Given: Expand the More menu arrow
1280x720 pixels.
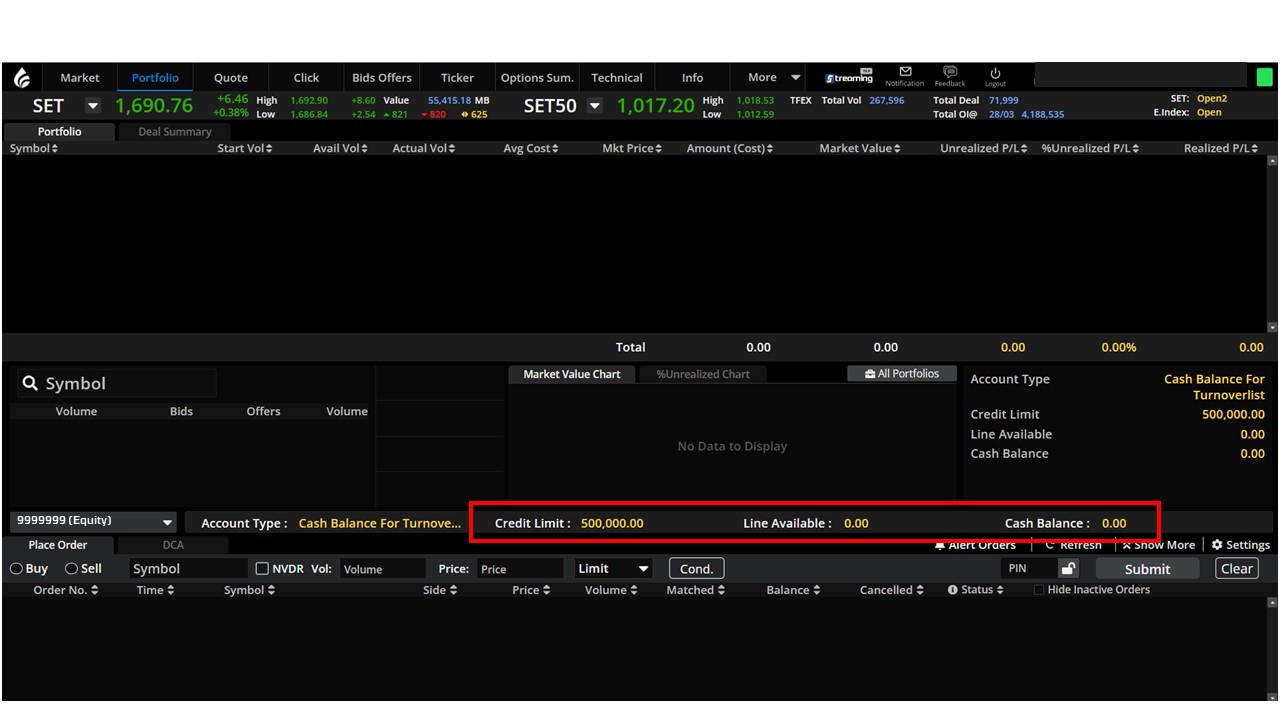Looking at the screenshot, I should (796, 78).
